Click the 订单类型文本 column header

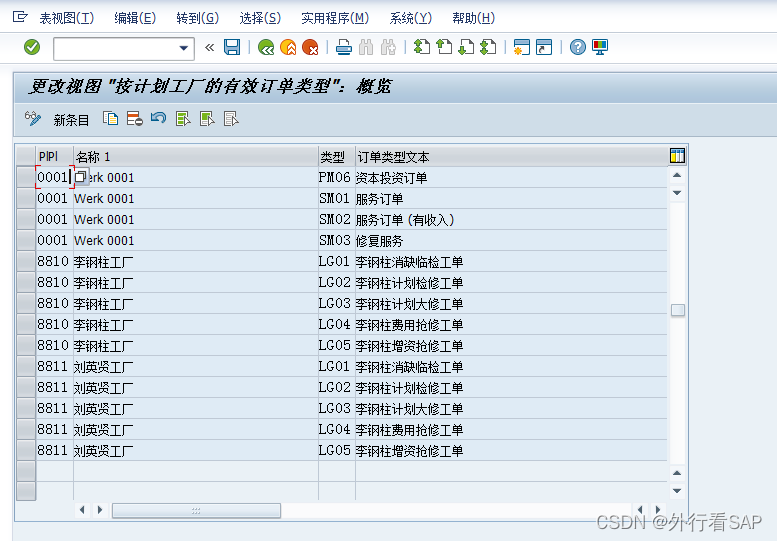pyautogui.click(x=511, y=157)
